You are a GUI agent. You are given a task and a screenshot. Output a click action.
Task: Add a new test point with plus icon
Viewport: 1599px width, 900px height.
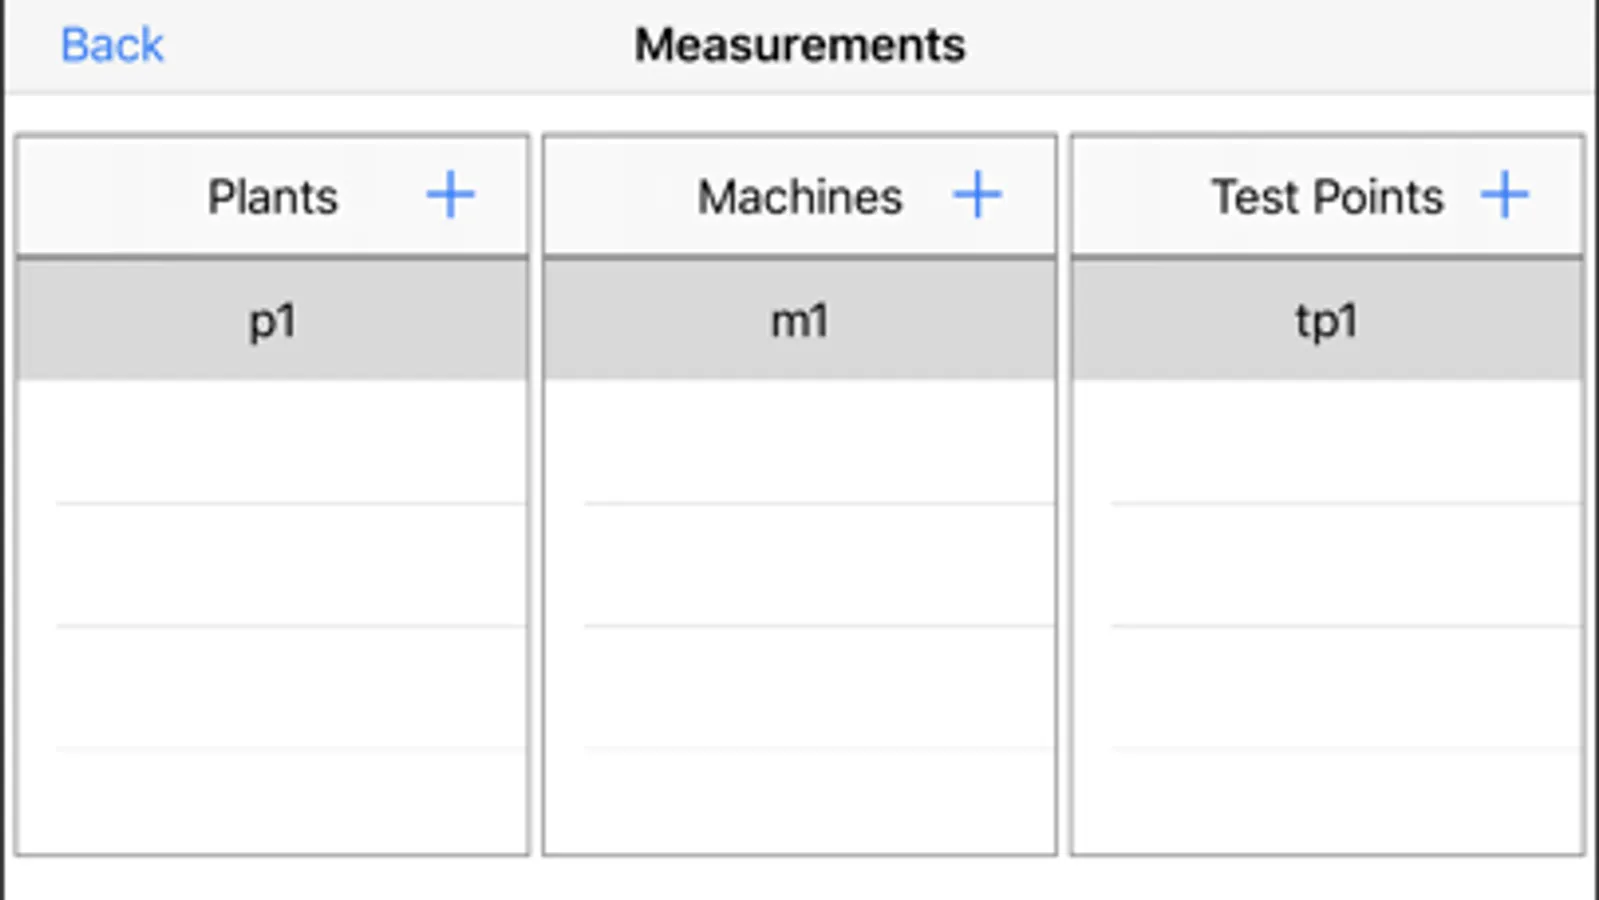pos(1504,195)
